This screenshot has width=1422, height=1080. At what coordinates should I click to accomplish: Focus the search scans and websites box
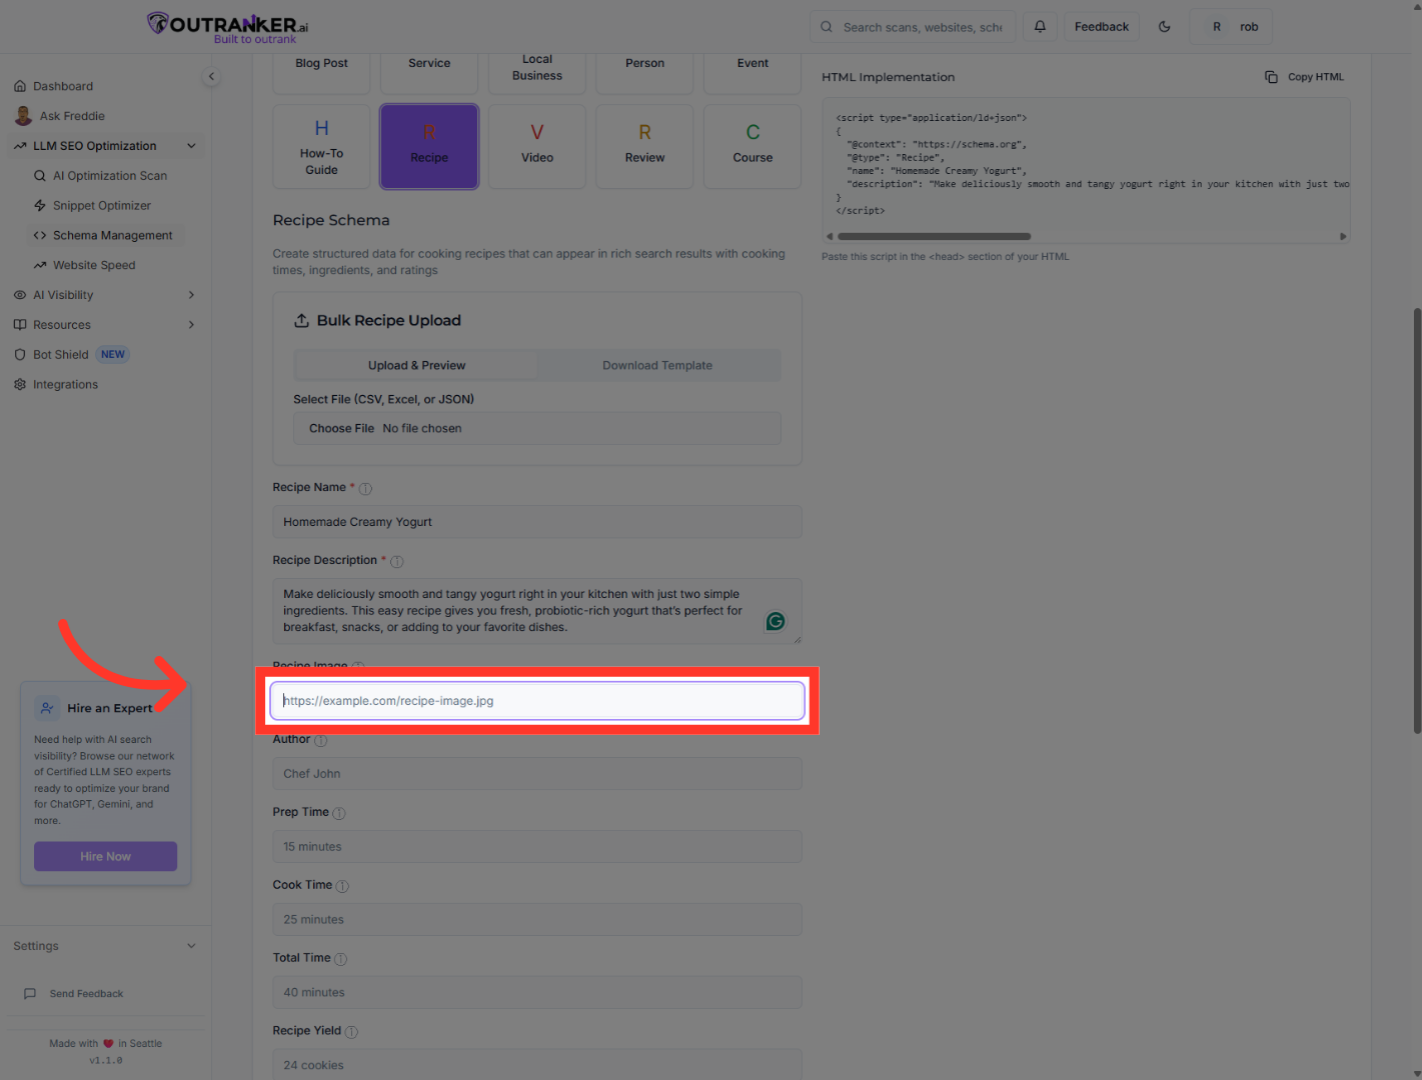coord(912,27)
